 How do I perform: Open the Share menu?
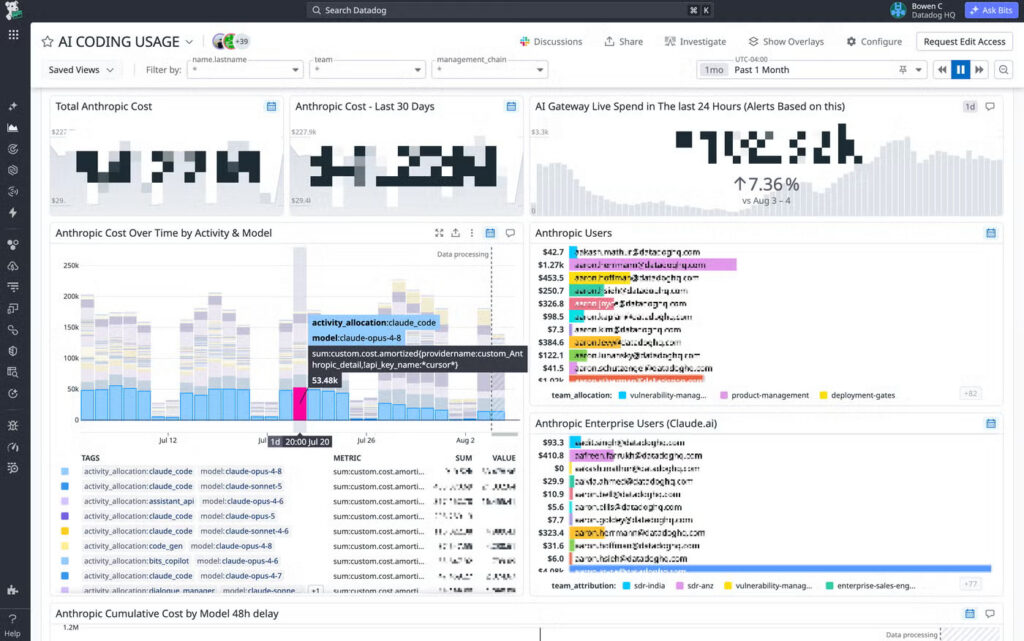pos(623,42)
